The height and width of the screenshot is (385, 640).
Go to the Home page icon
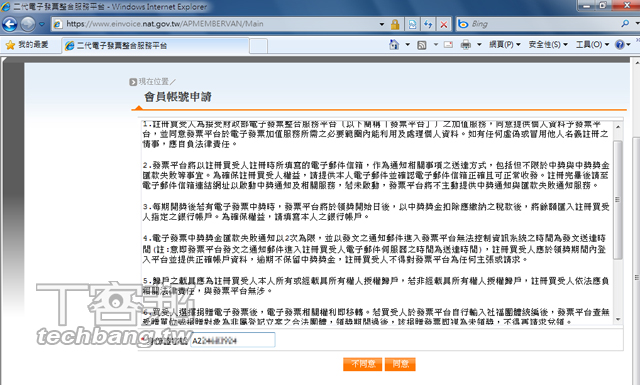point(394,45)
